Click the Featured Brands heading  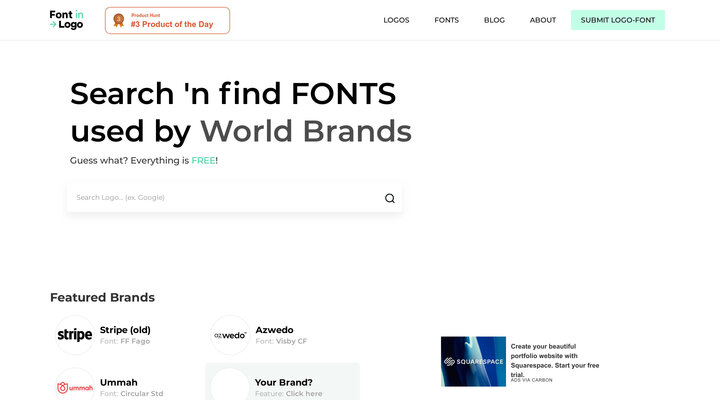tap(102, 297)
